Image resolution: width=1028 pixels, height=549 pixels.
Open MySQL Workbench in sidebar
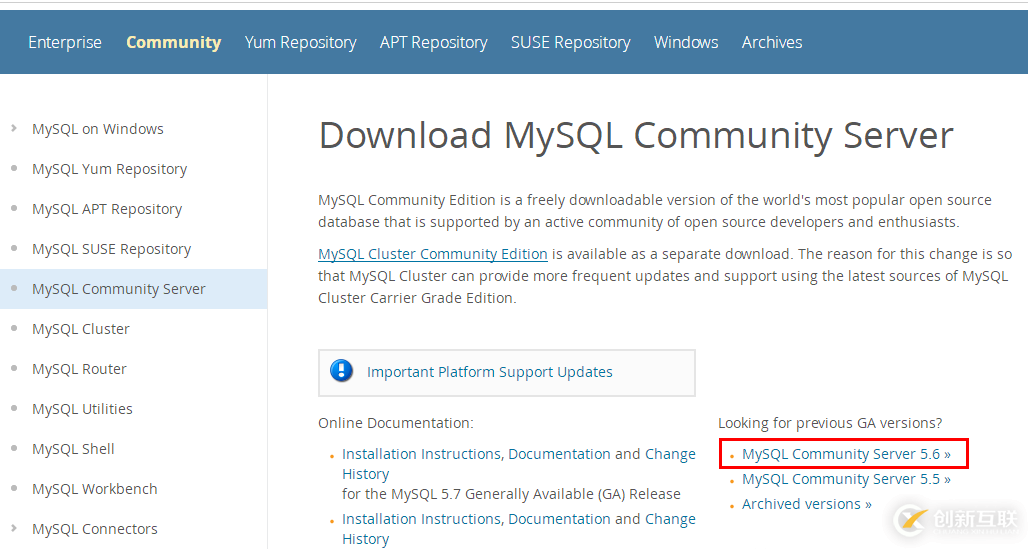tap(94, 489)
